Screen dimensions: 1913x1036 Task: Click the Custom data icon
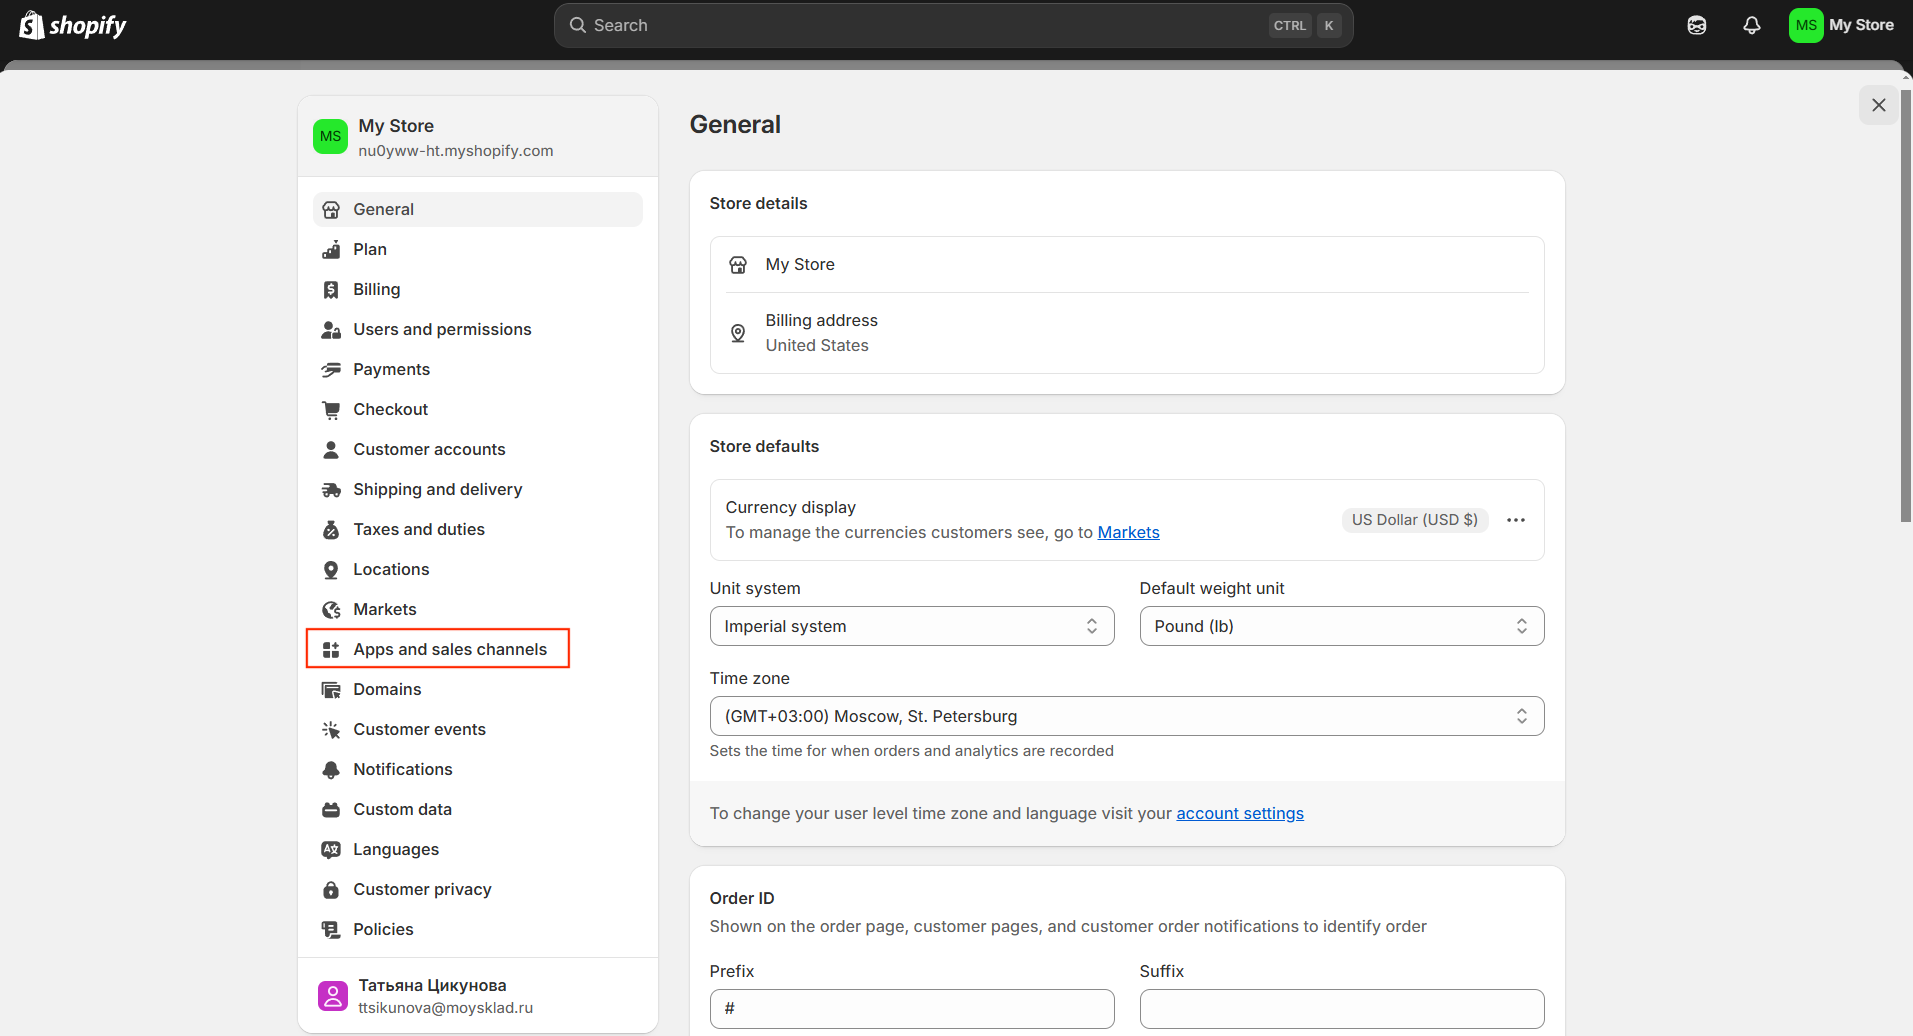[x=331, y=809]
